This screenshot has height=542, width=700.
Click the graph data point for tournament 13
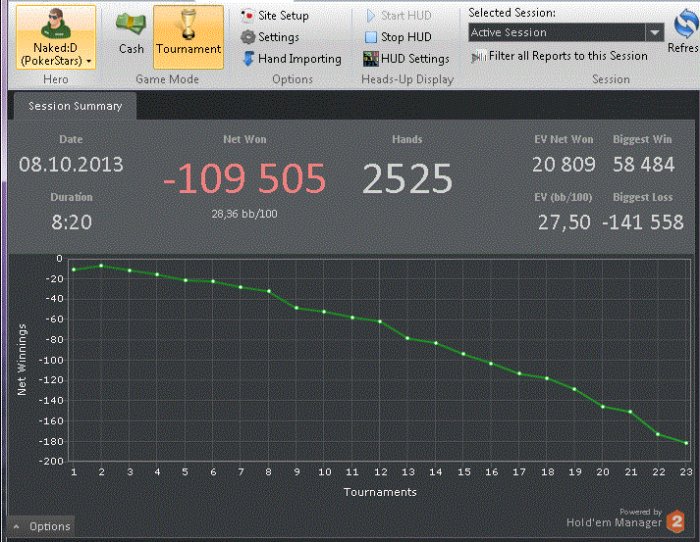(408, 338)
